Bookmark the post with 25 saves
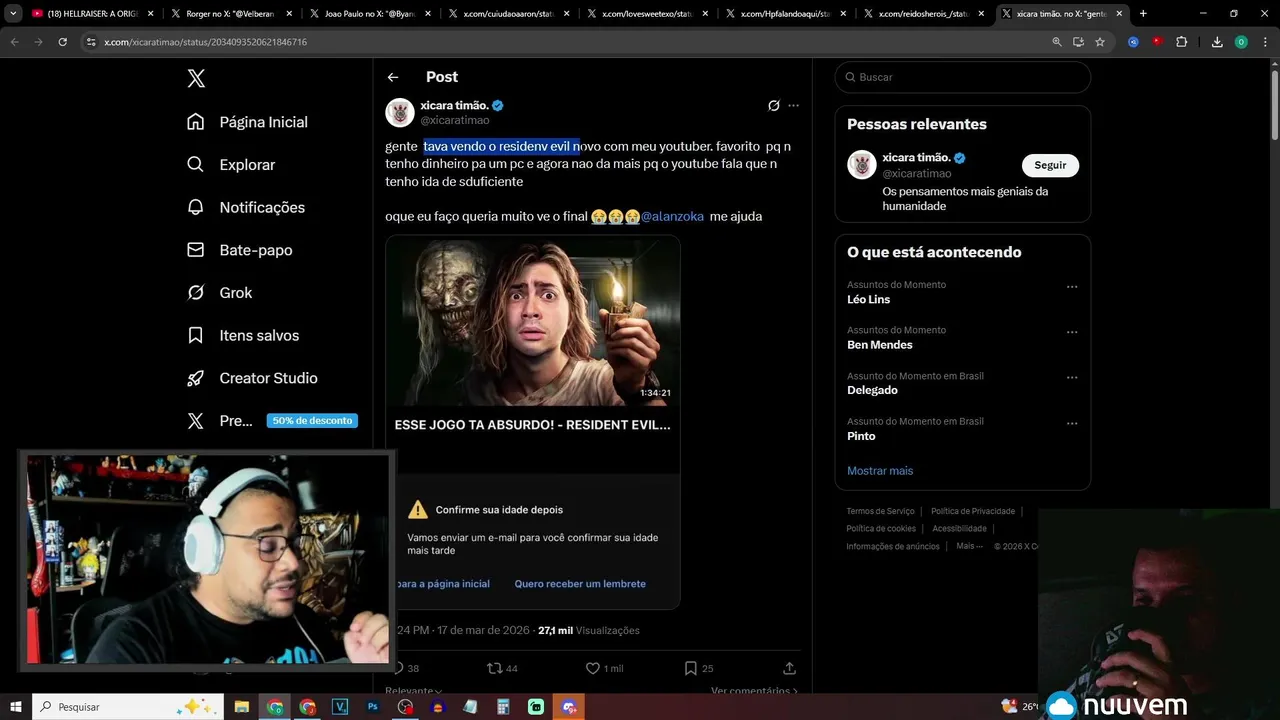This screenshot has width=1280, height=720. (x=699, y=668)
